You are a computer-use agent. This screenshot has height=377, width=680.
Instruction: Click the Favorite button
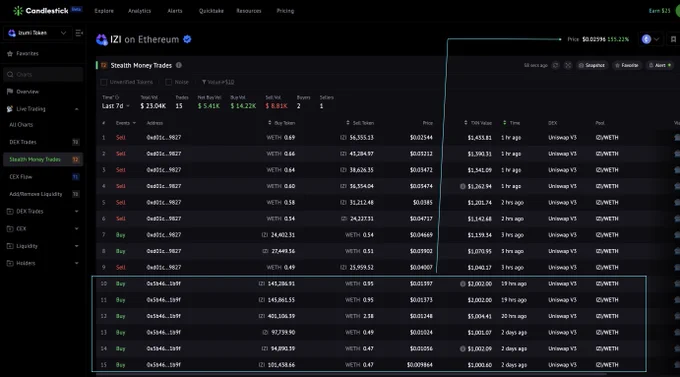pyautogui.click(x=627, y=65)
